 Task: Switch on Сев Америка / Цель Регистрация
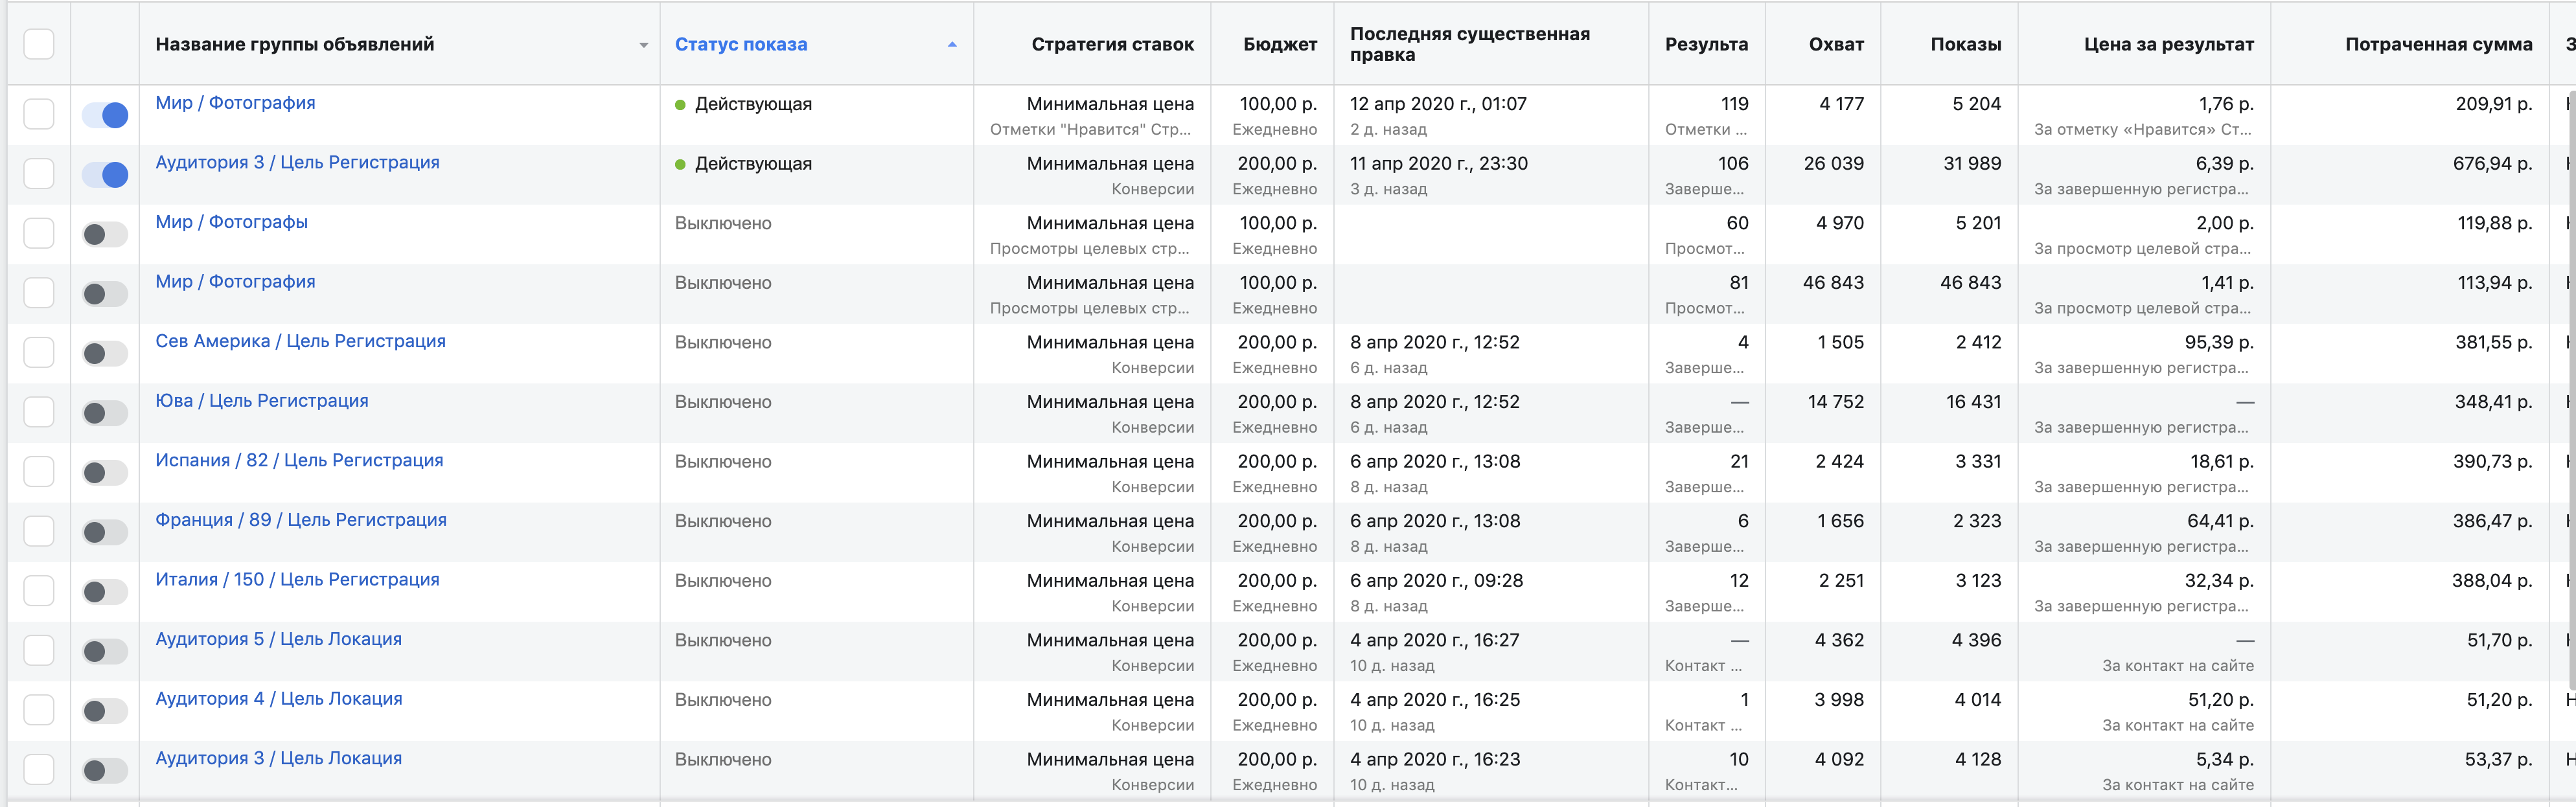pyautogui.click(x=105, y=353)
